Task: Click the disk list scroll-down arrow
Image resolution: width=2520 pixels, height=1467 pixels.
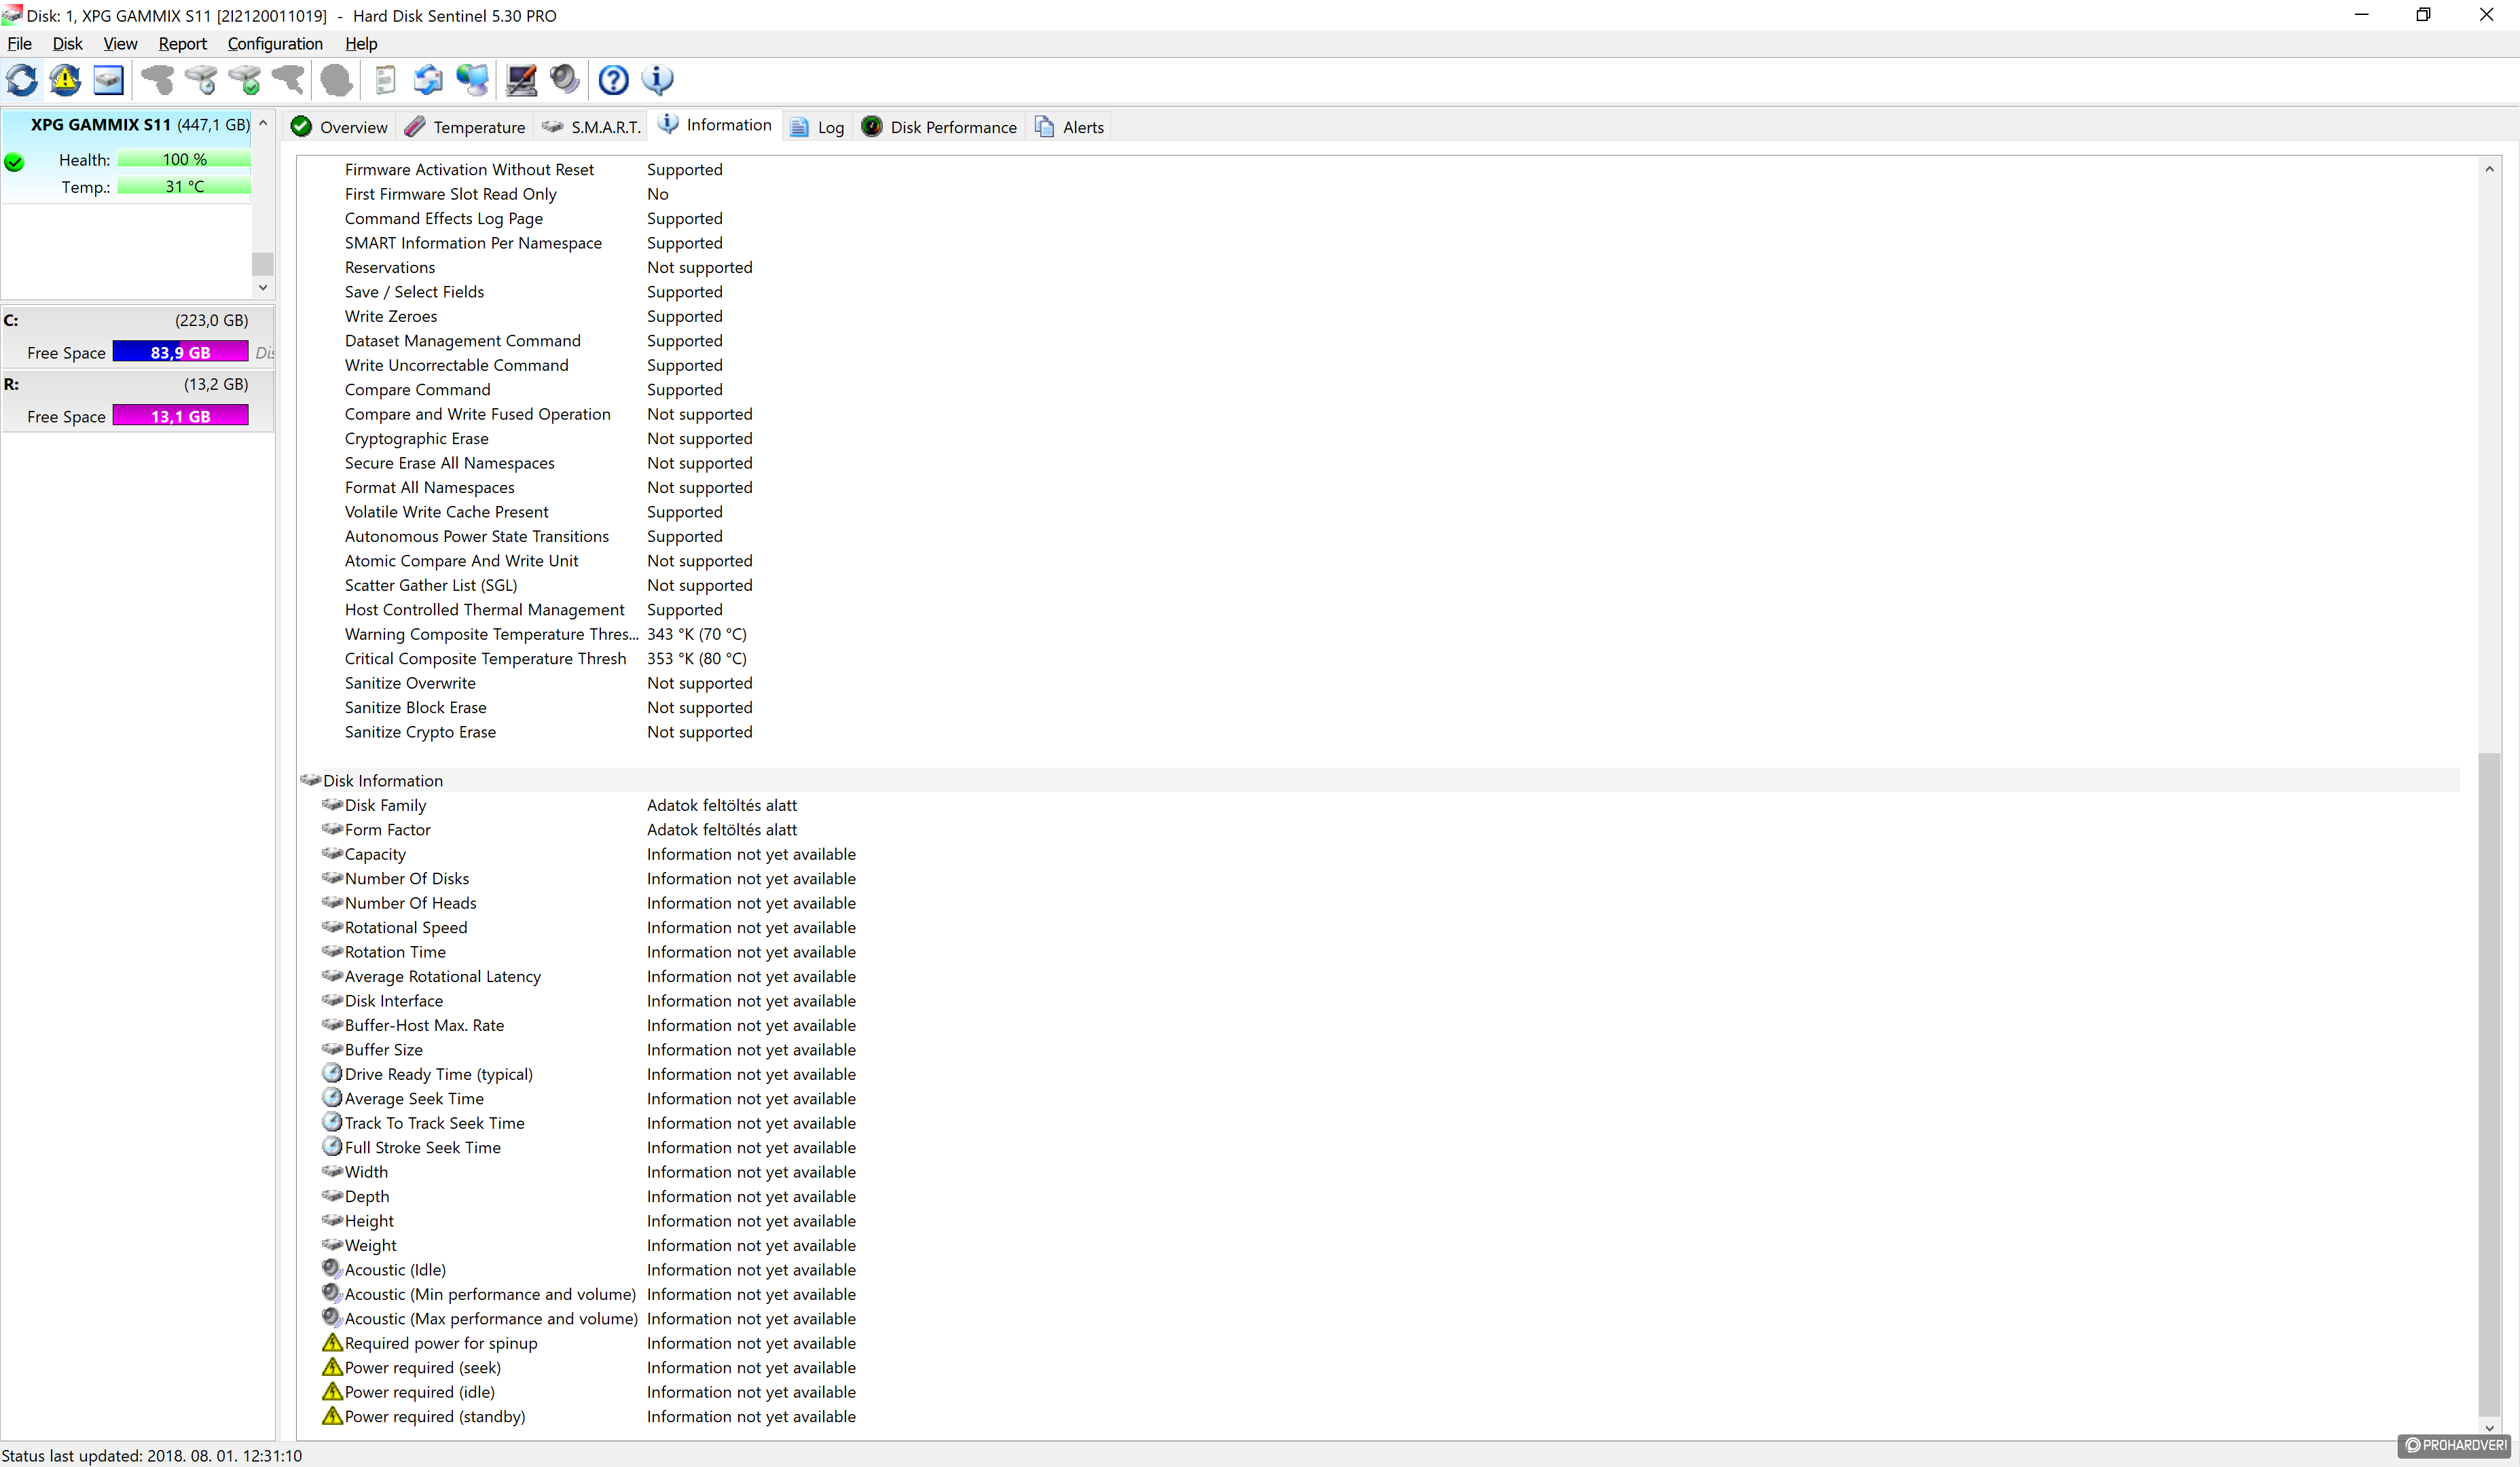Action: click(263, 287)
